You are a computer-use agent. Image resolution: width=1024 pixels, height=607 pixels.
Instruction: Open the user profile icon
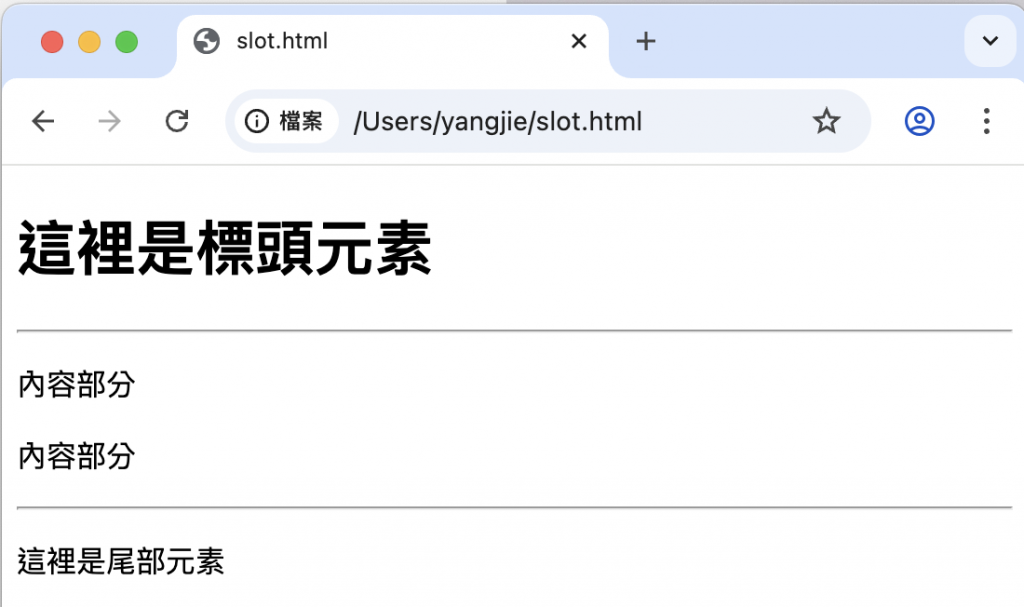tap(919, 121)
